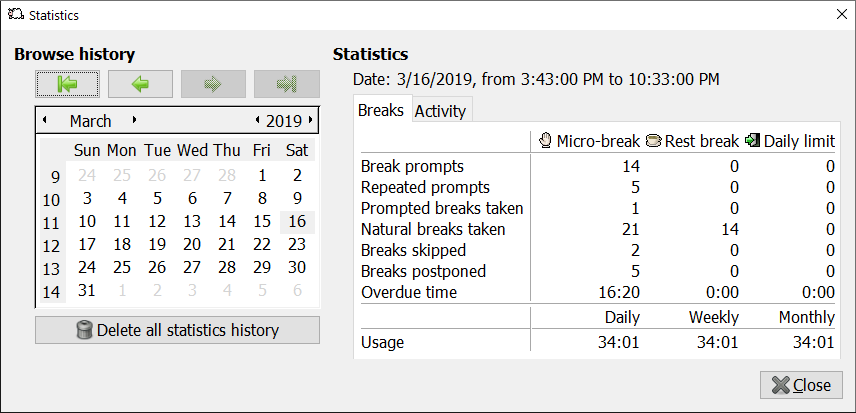Screen dimensions: 856x413
Task: Increase year with arrow right of 2019
Action: tap(311, 120)
